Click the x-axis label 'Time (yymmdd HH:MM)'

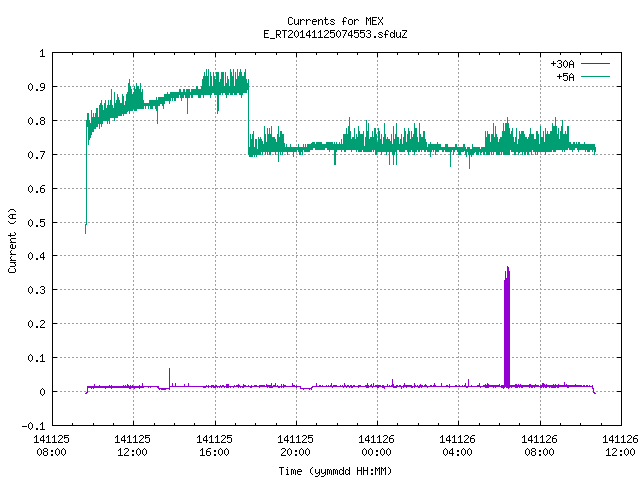[335, 471]
